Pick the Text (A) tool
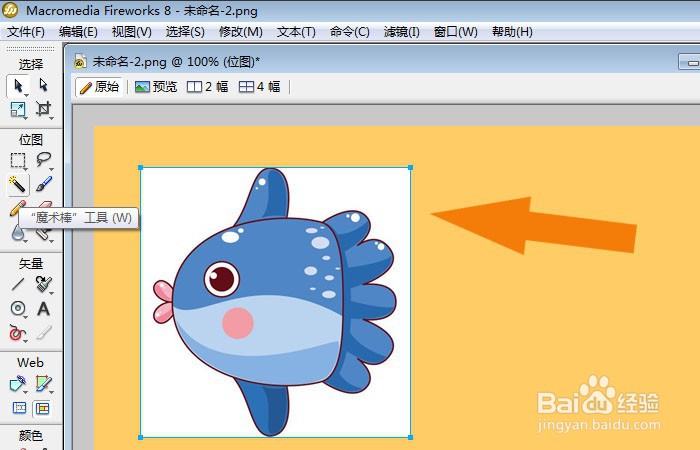700x450 pixels. pos(43,308)
